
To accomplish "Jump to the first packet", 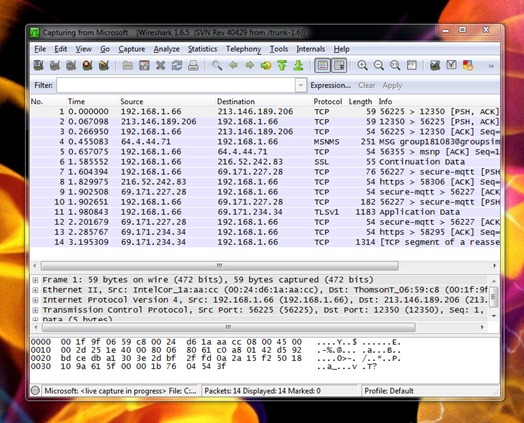I will tap(282, 65).
